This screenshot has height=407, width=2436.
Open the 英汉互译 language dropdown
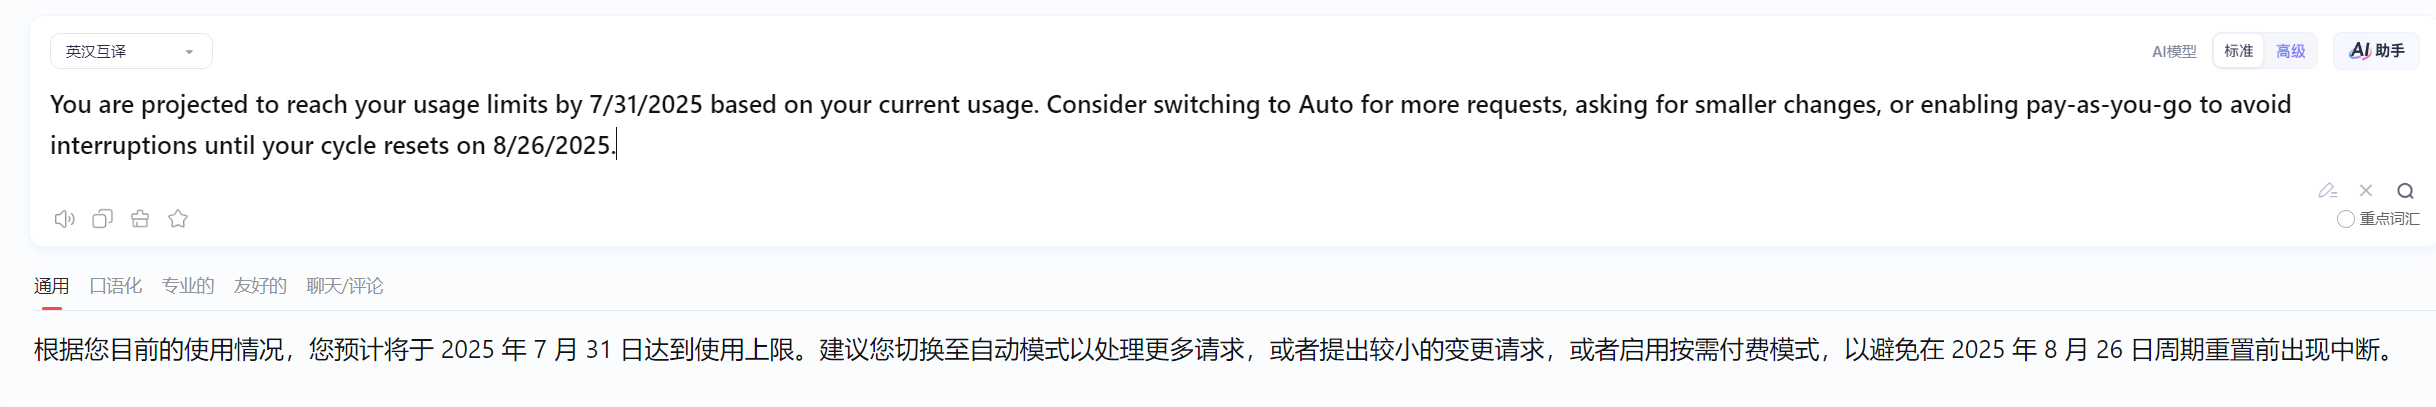tap(131, 51)
